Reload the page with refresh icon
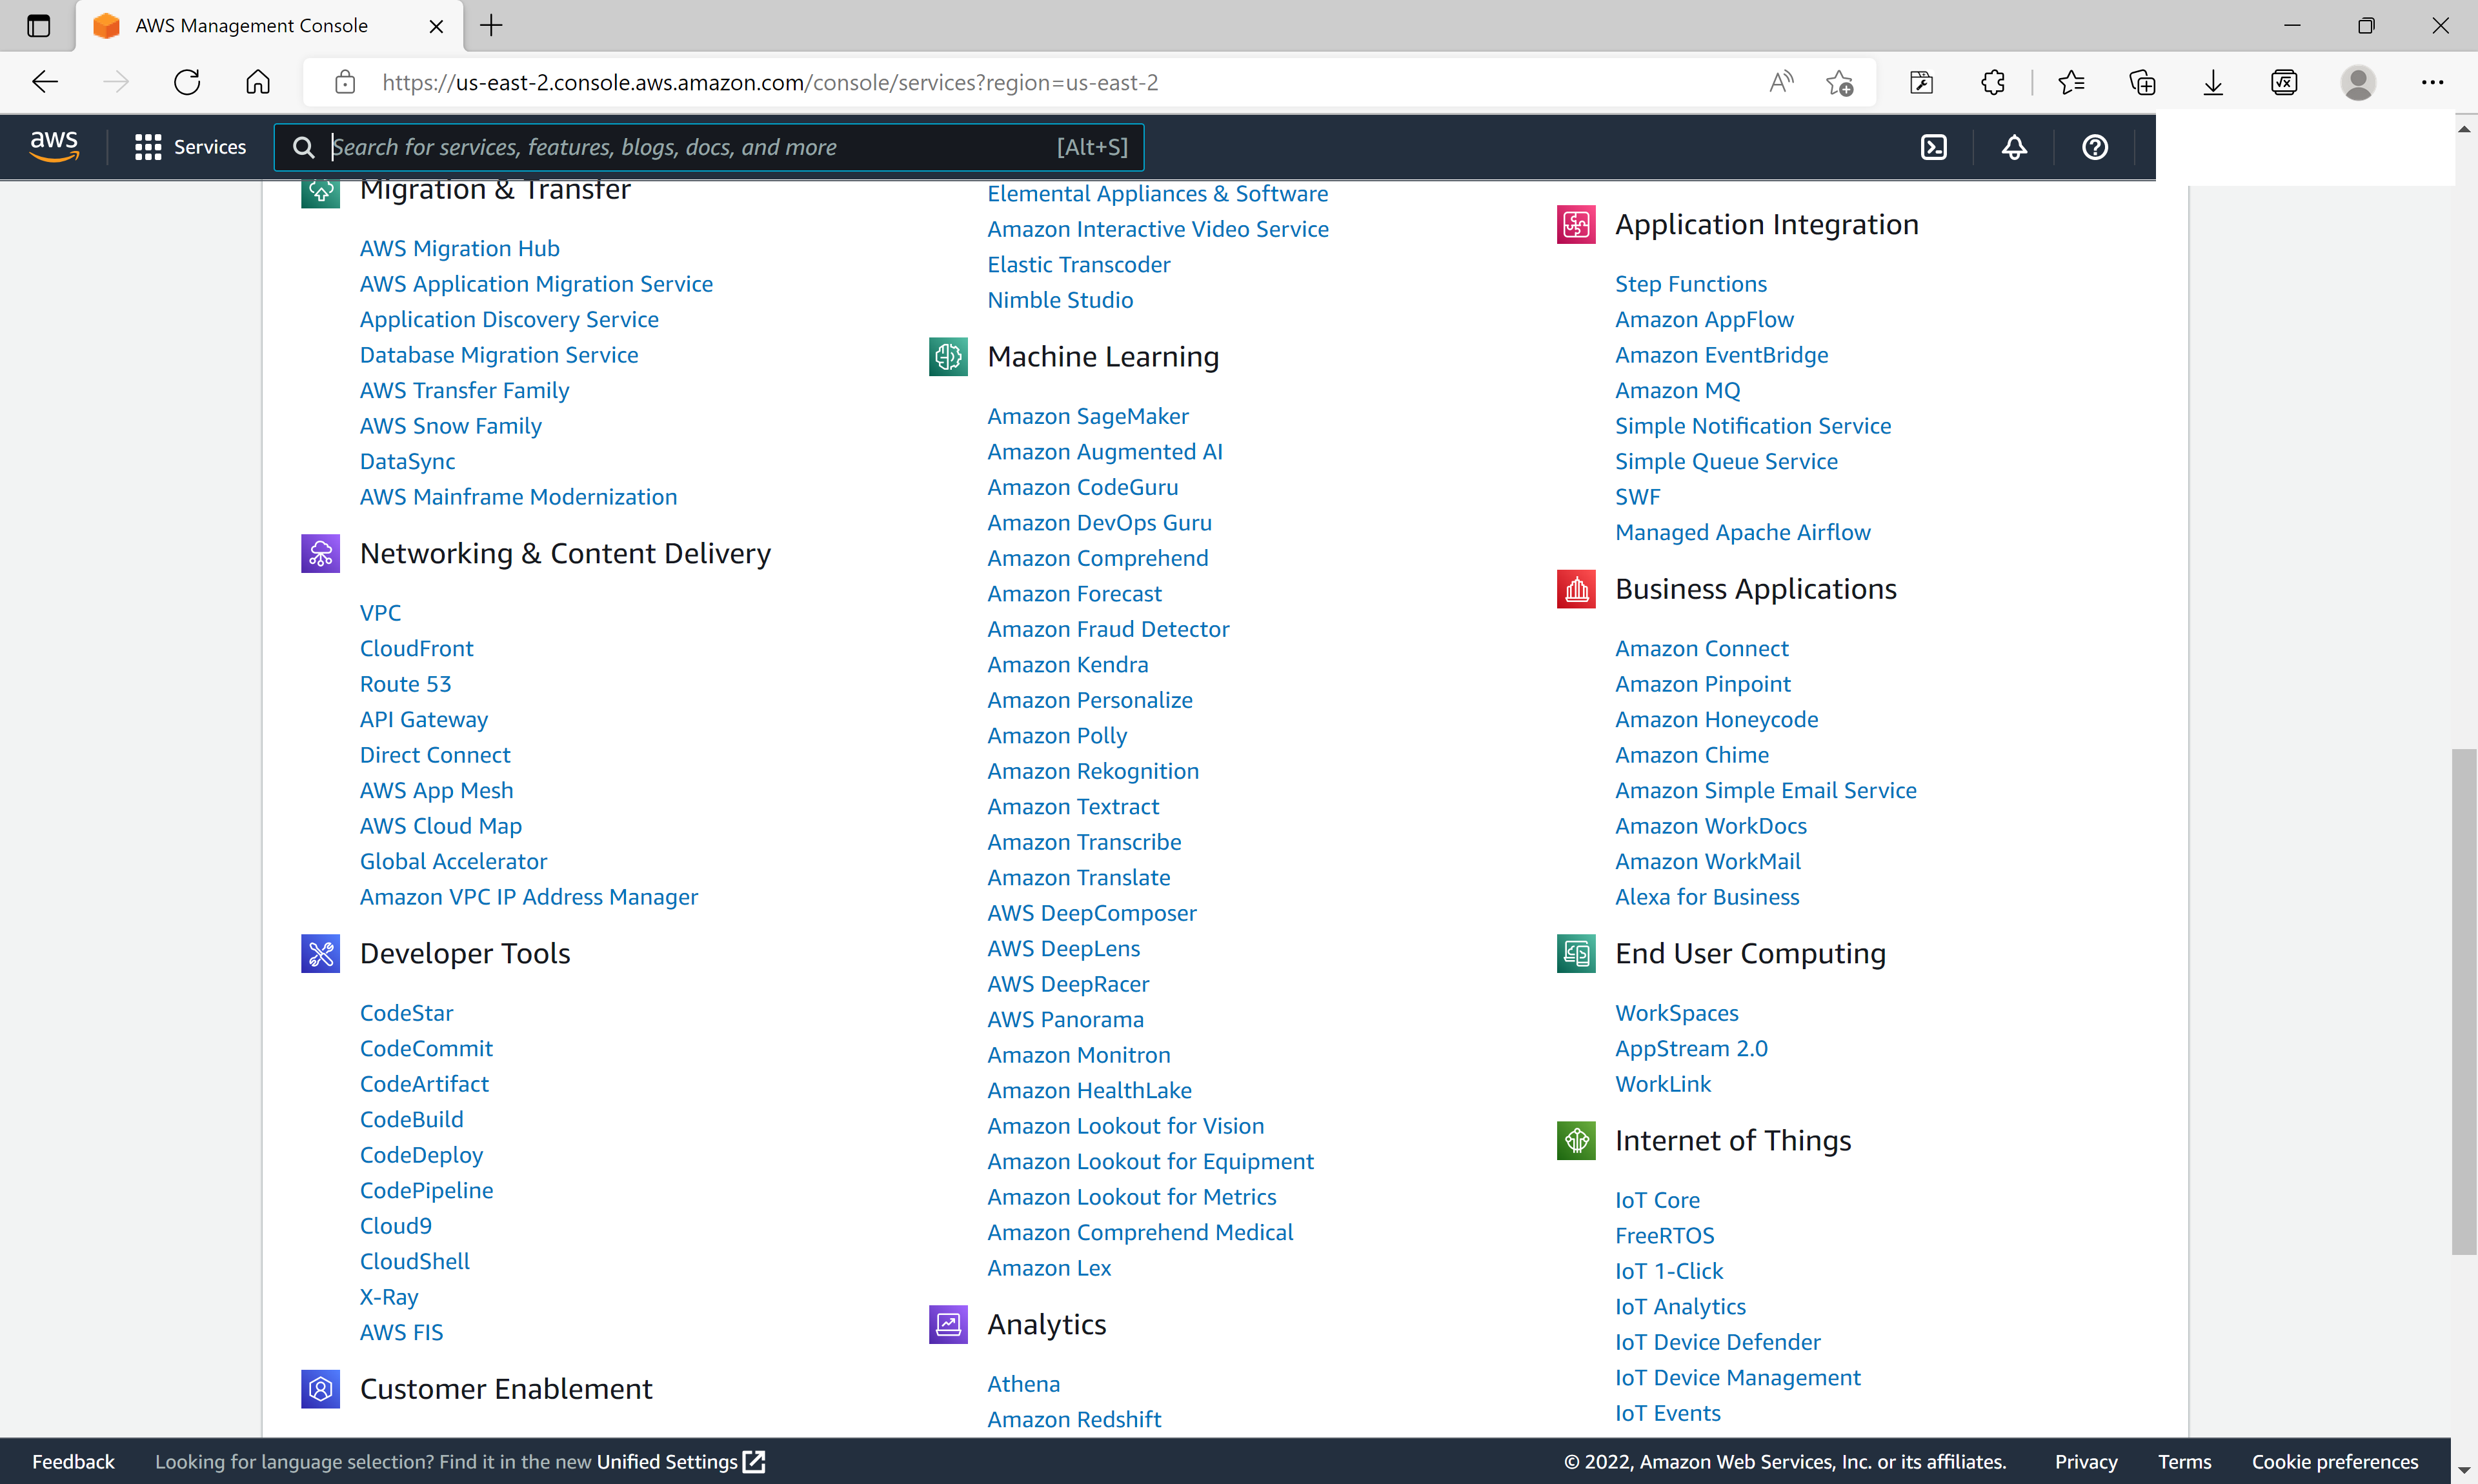The width and height of the screenshot is (2478, 1484). (x=187, y=82)
